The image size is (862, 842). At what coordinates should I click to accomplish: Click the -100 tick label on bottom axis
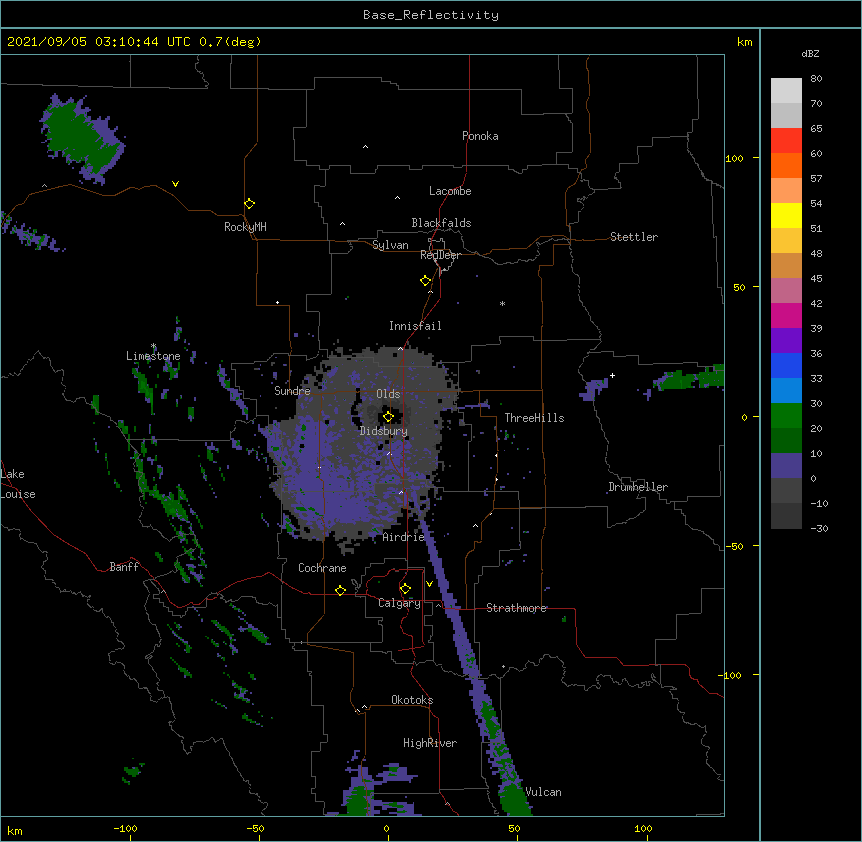coord(125,828)
